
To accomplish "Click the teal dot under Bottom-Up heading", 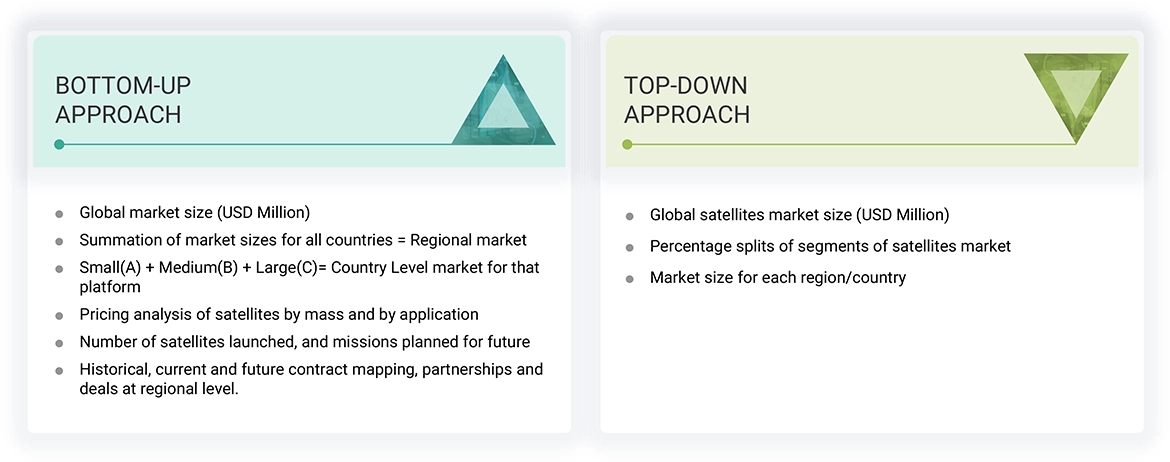I will click(x=59, y=145).
